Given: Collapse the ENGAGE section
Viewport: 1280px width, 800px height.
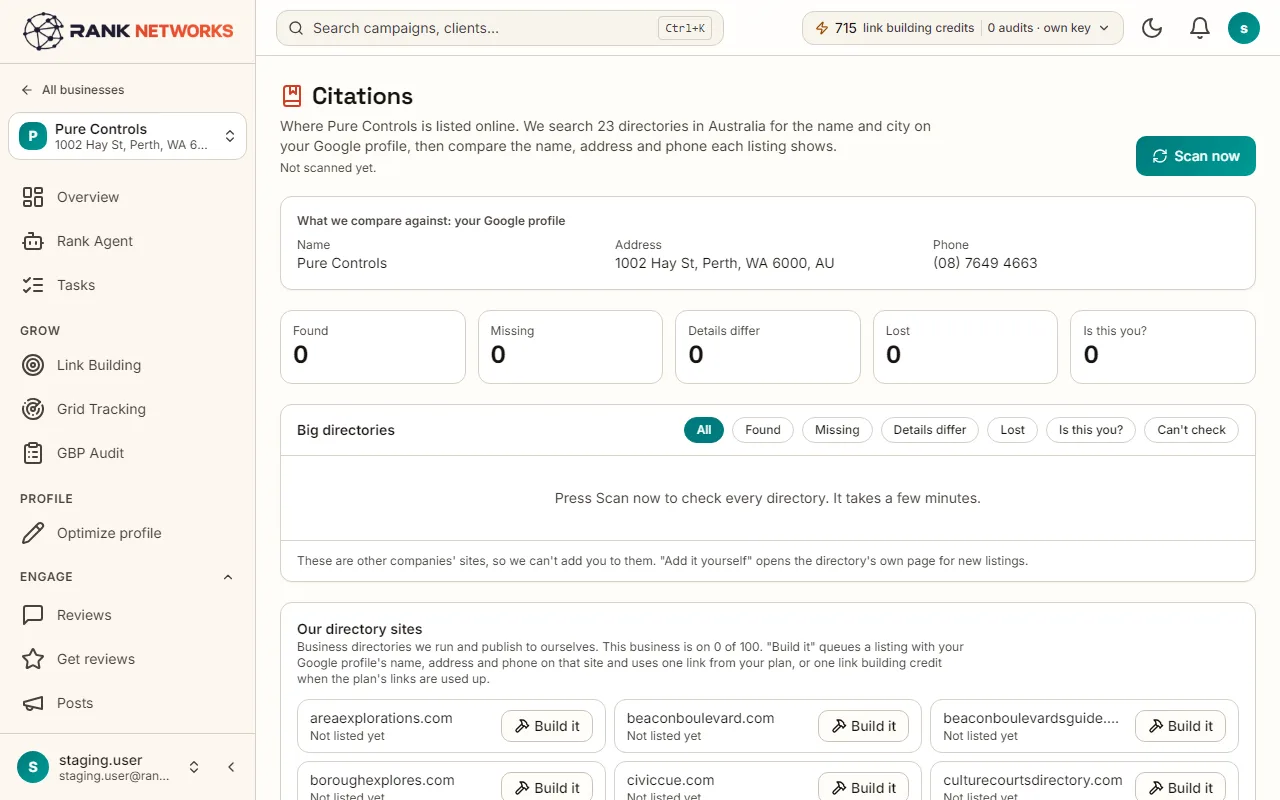Looking at the screenshot, I should pos(227,577).
